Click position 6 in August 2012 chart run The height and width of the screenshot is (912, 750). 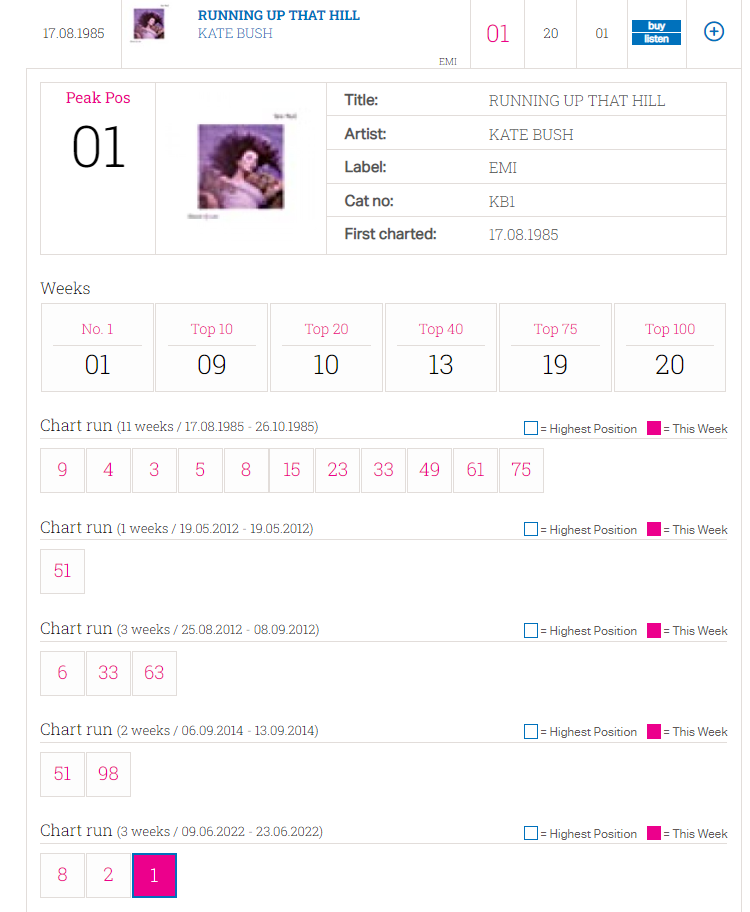click(x=62, y=673)
